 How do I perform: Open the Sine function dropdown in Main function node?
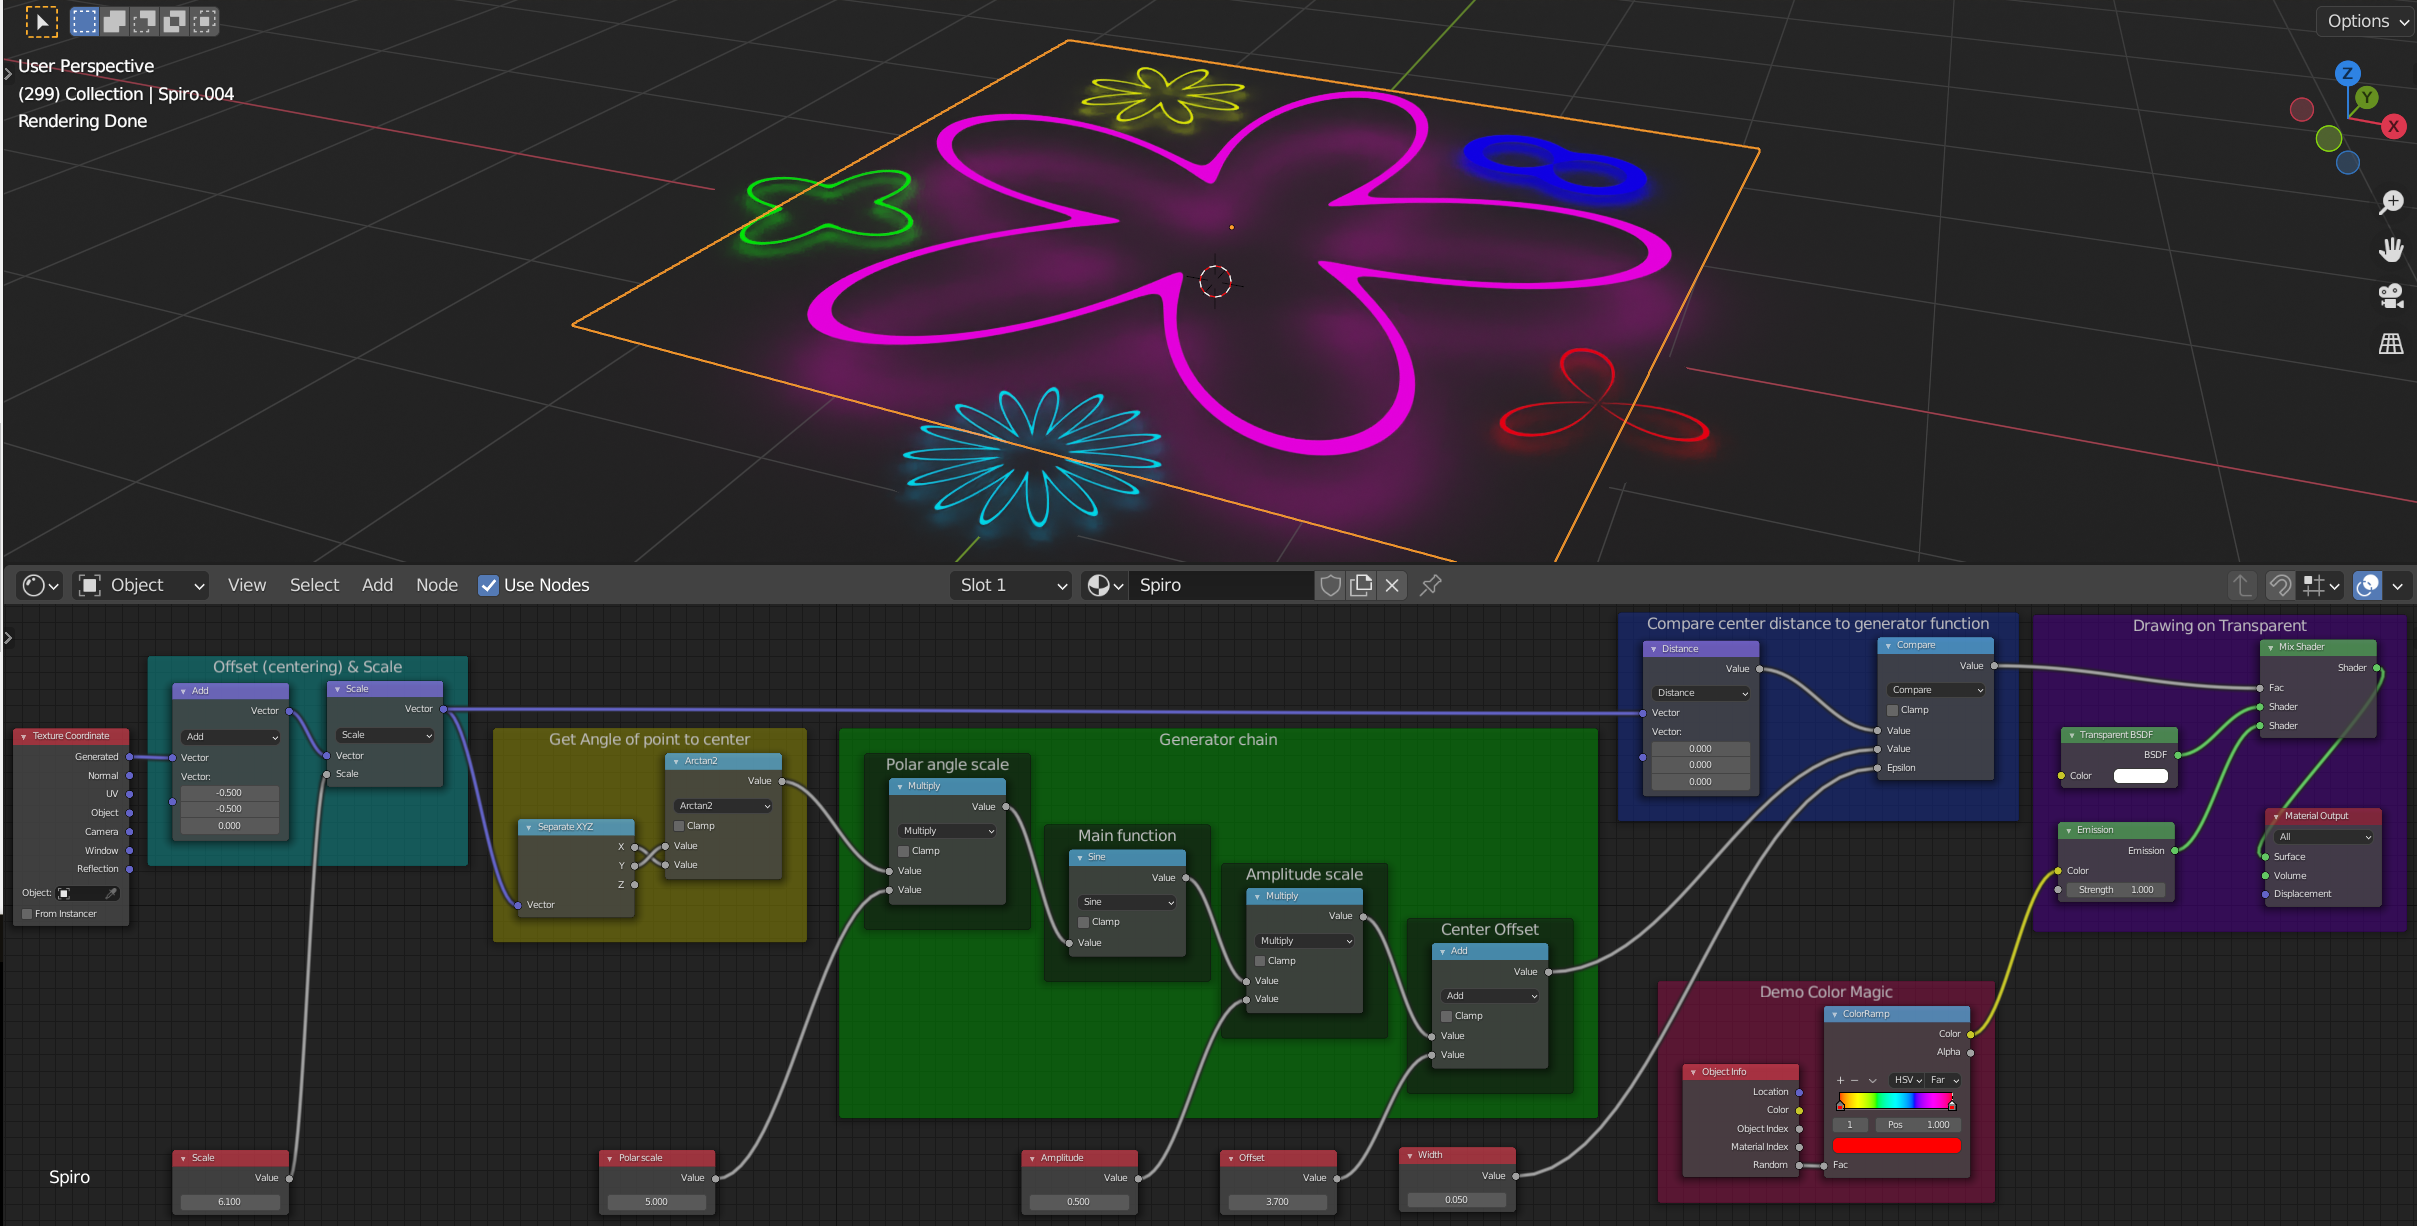[x=1125, y=901]
